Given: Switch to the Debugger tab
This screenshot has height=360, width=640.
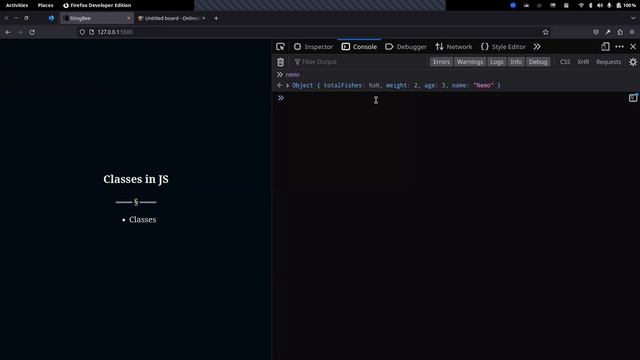Looking at the screenshot, I should point(406,47).
